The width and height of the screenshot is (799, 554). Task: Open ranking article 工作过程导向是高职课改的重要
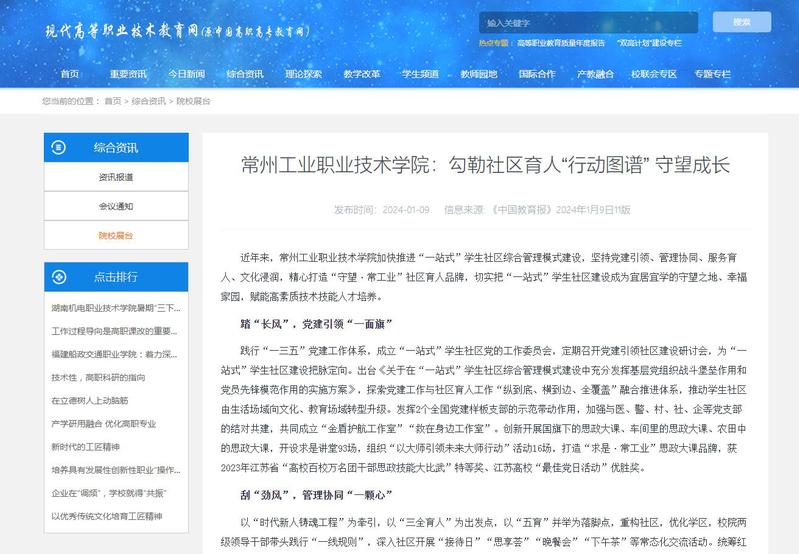click(114, 331)
